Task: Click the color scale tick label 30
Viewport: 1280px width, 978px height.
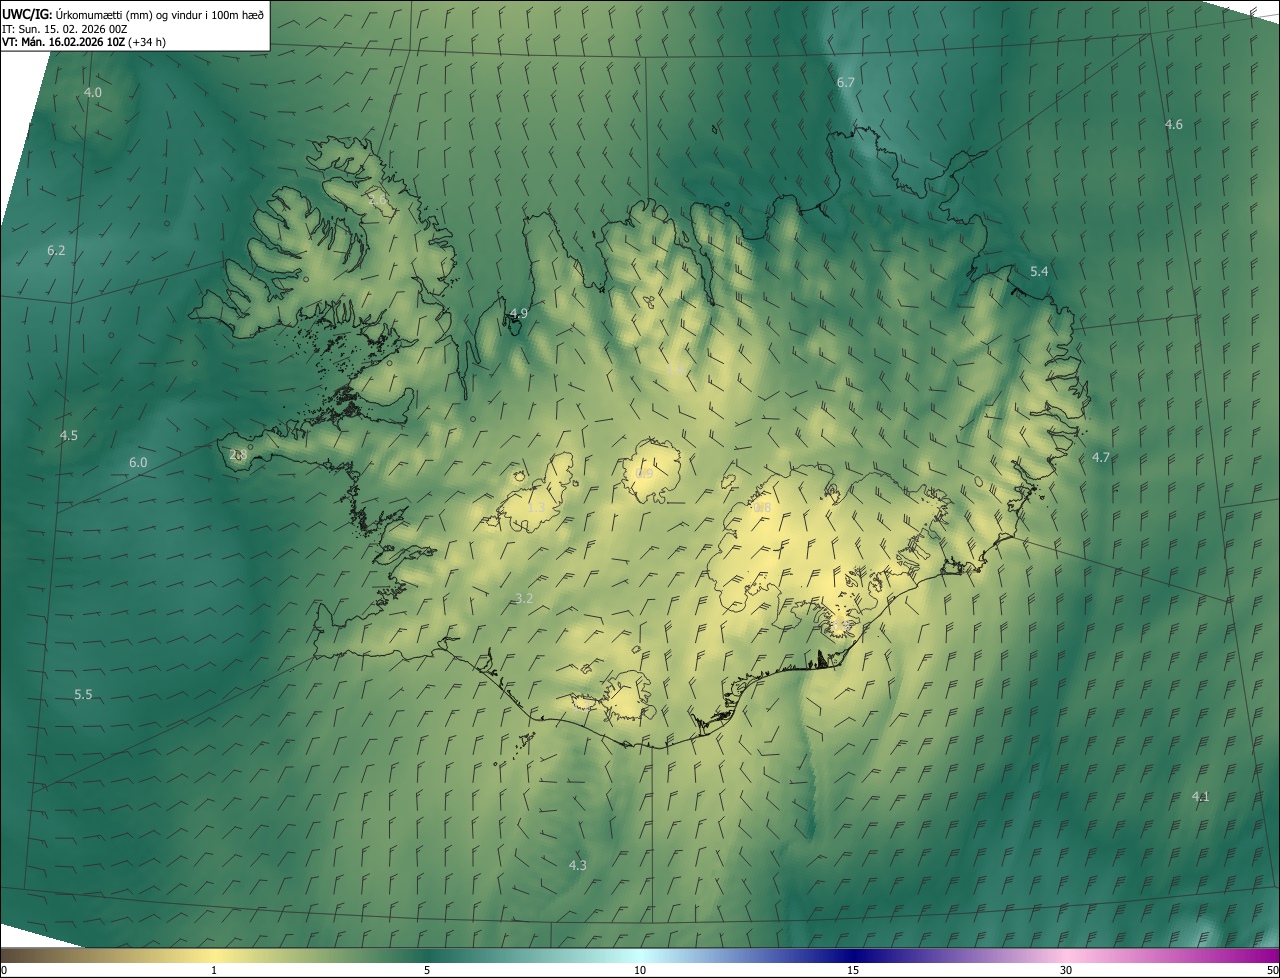Action: click(1066, 970)
